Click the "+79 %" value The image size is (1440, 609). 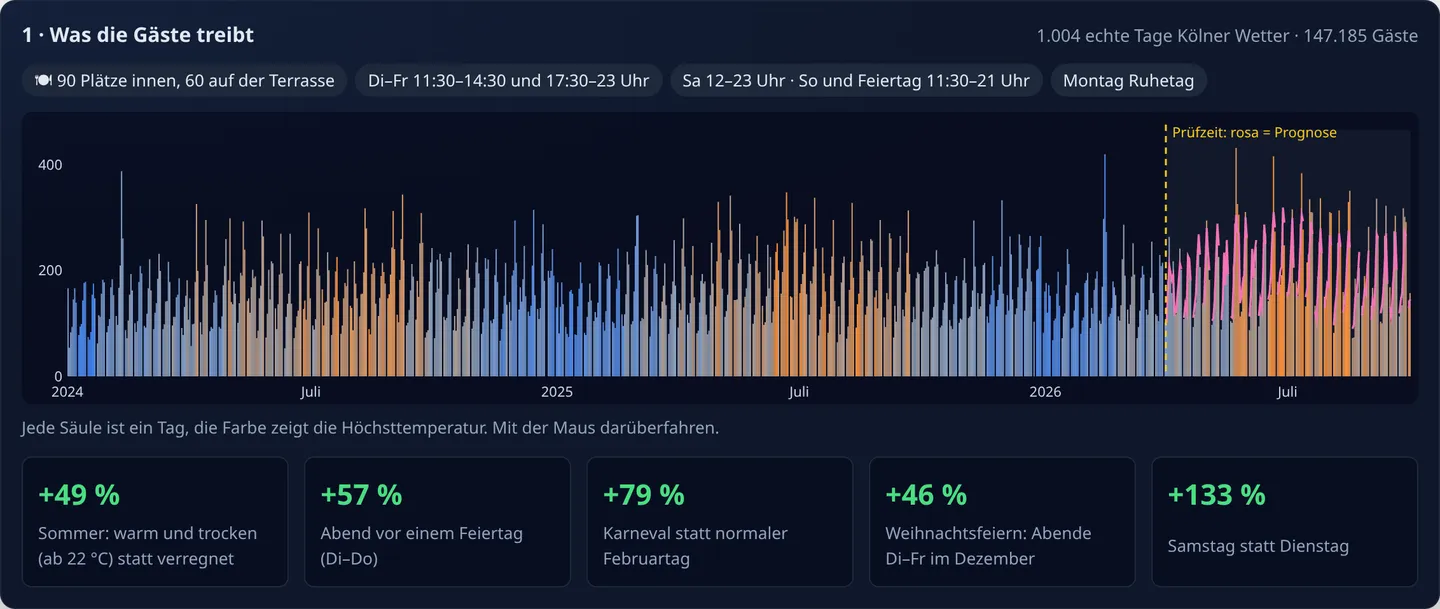click(x=644, y=494)
